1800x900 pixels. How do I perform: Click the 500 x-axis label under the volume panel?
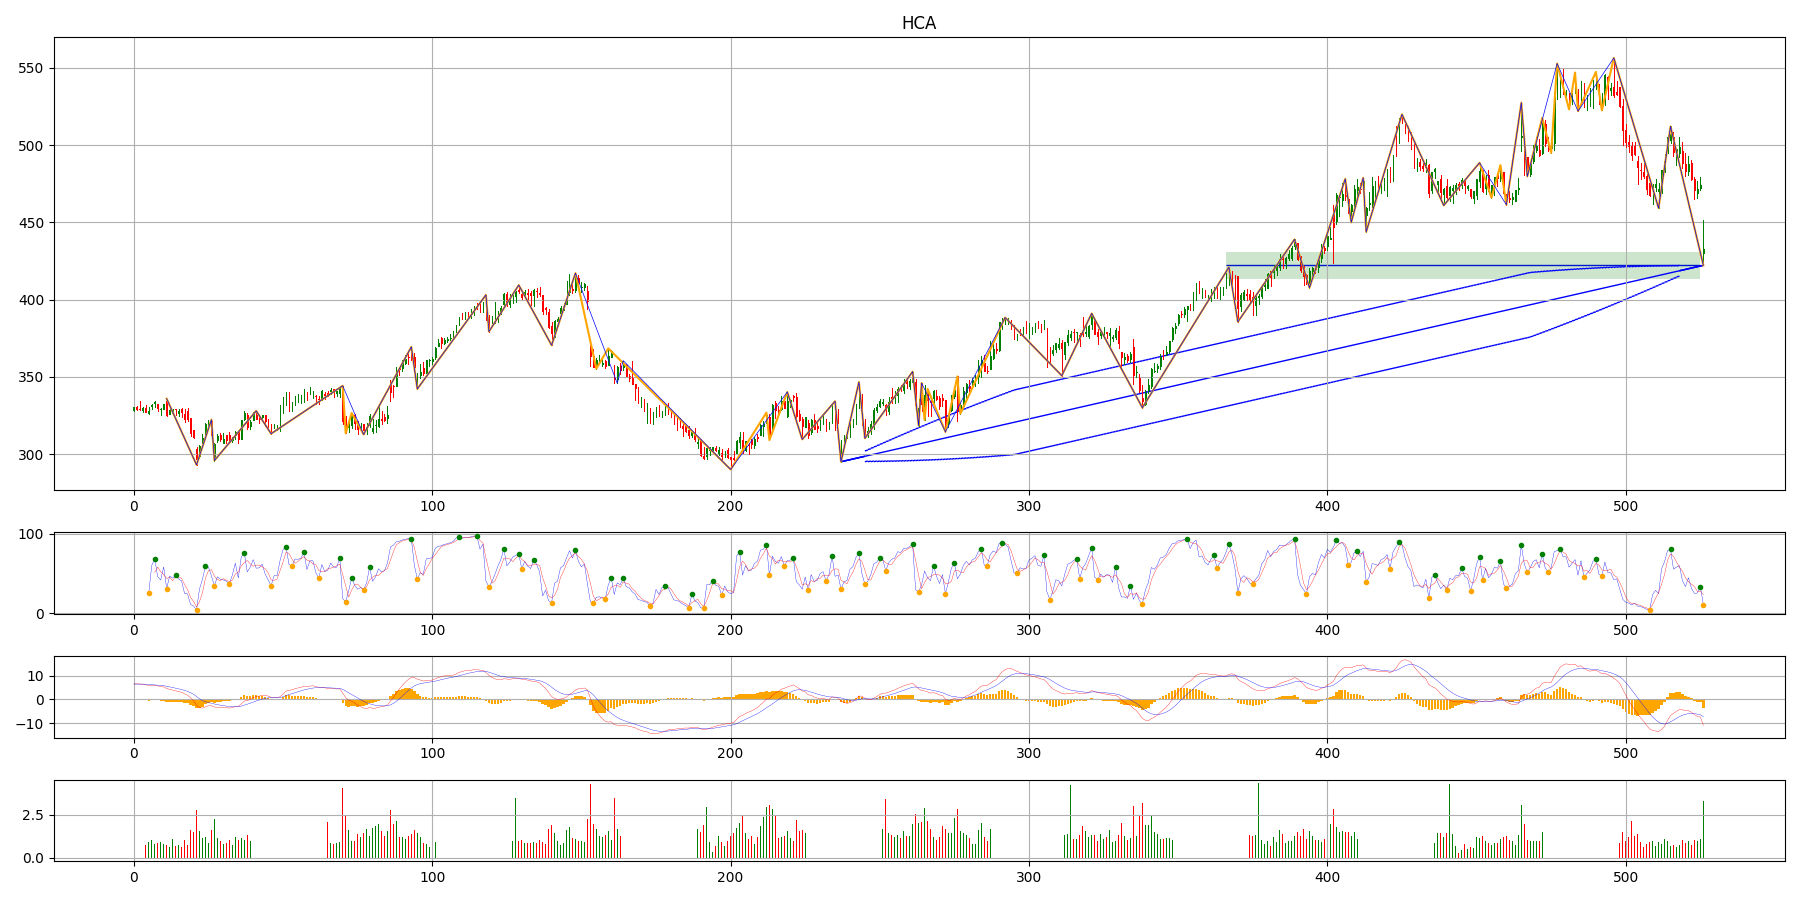(x=1625, y=877)
